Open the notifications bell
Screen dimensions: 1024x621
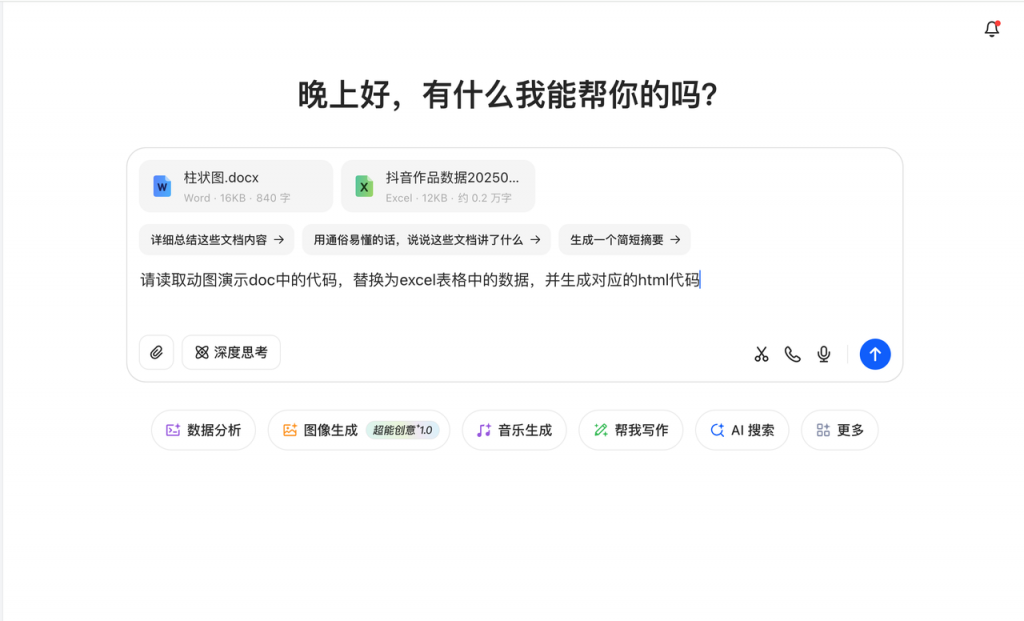pos(992,29)
